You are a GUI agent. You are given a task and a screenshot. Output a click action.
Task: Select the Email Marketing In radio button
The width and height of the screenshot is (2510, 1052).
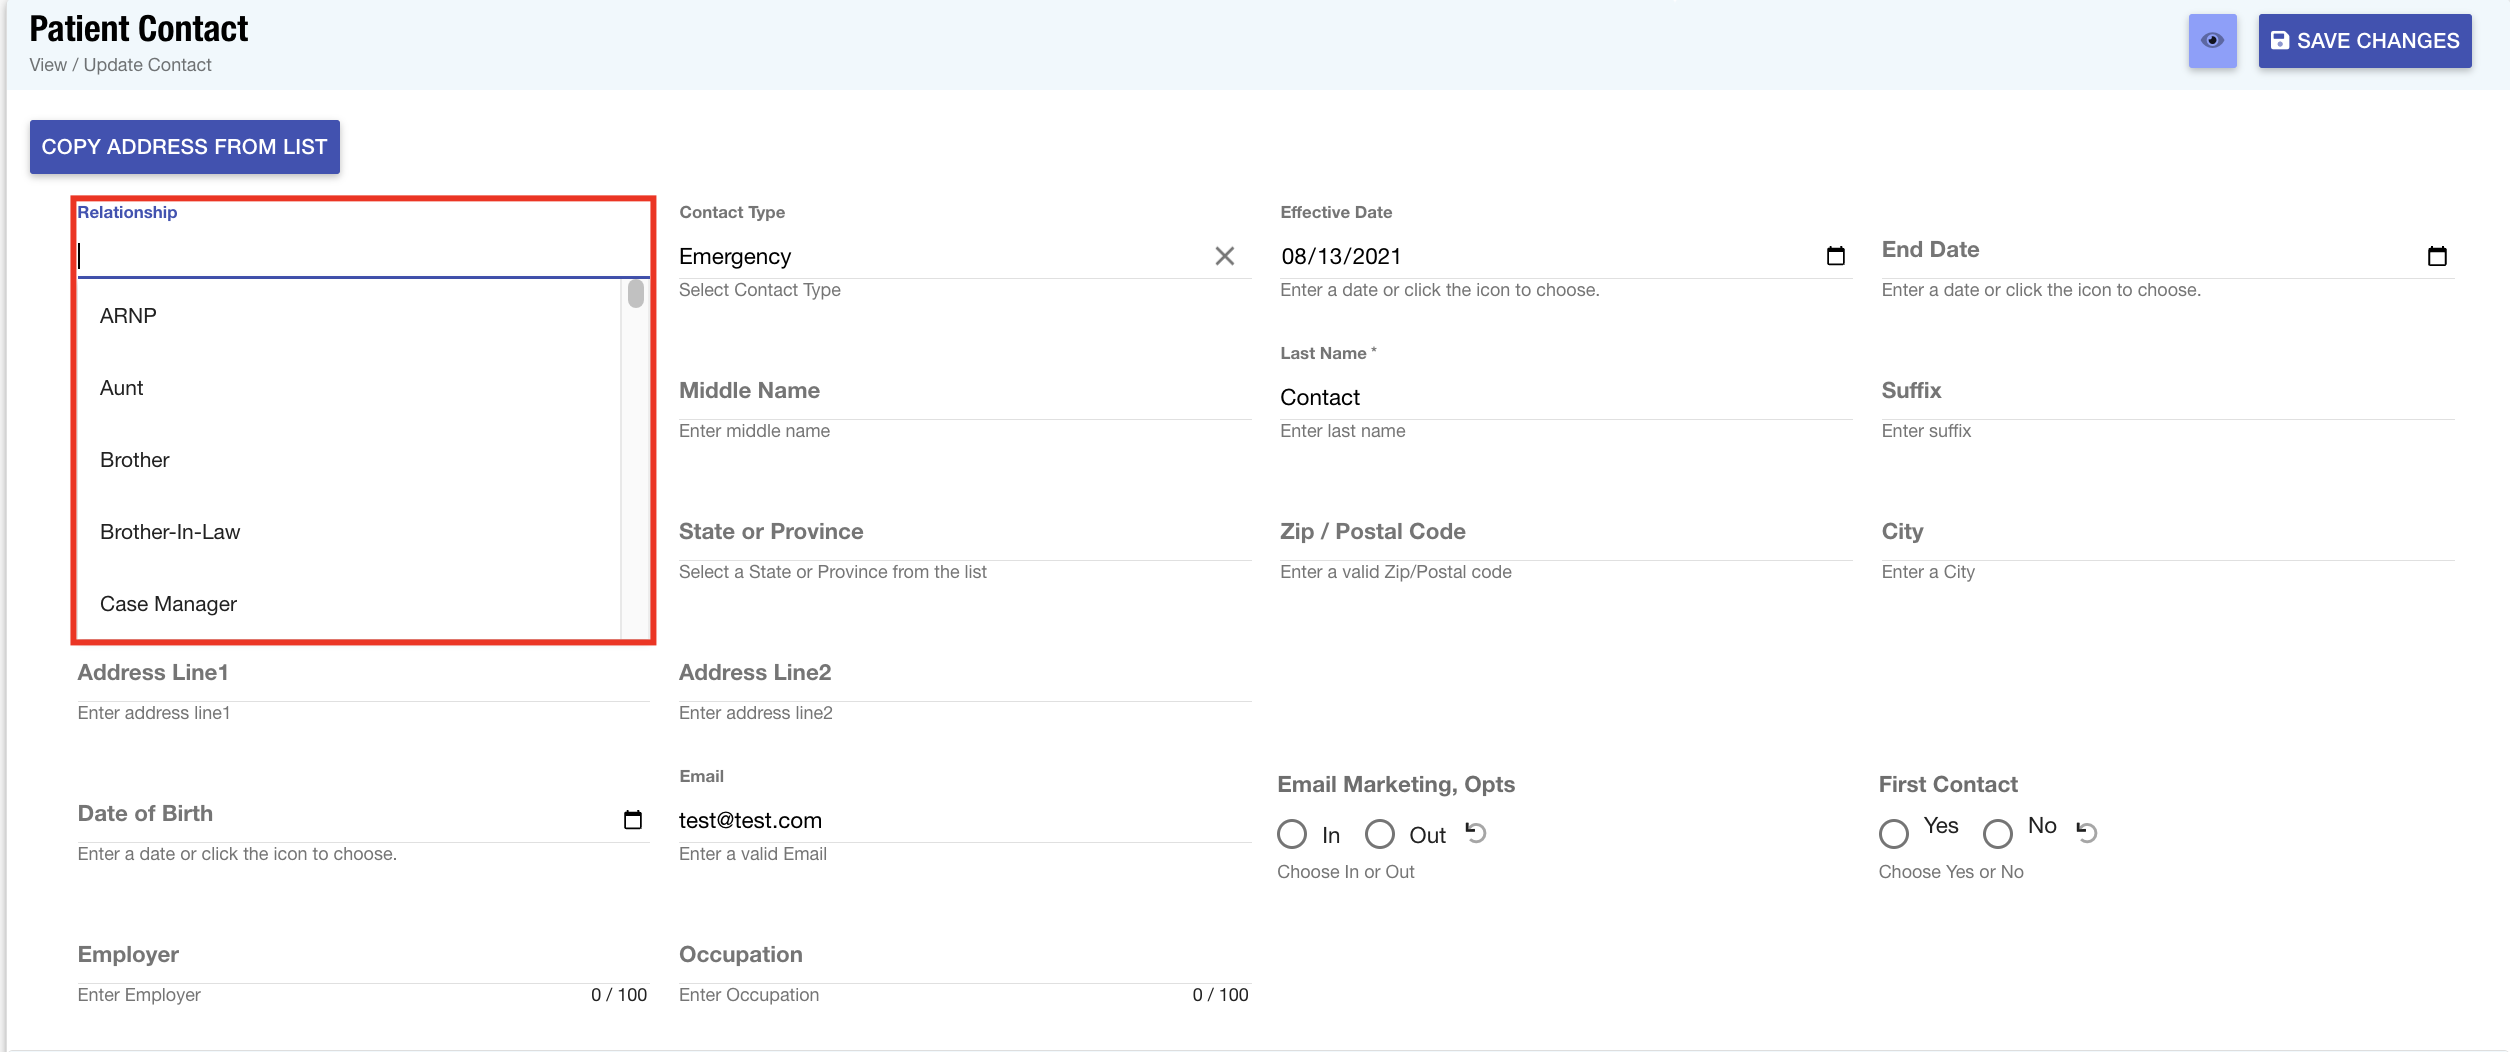pos(1292,834)
